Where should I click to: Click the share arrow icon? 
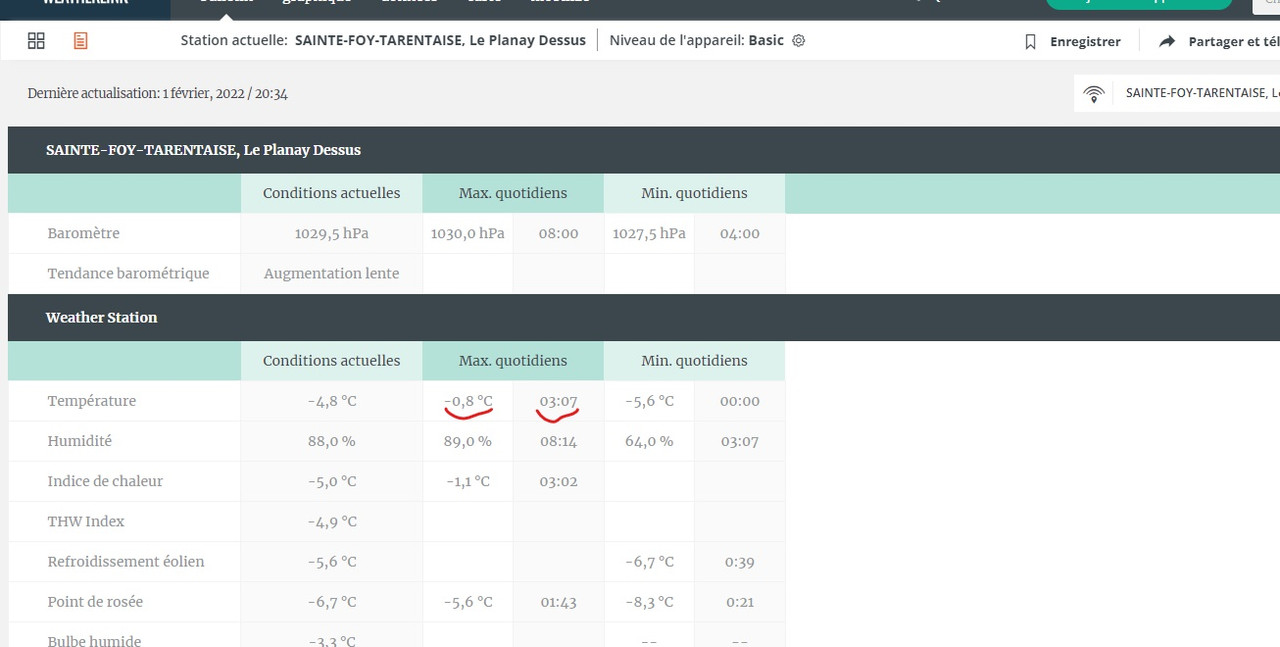(1167, 42)
